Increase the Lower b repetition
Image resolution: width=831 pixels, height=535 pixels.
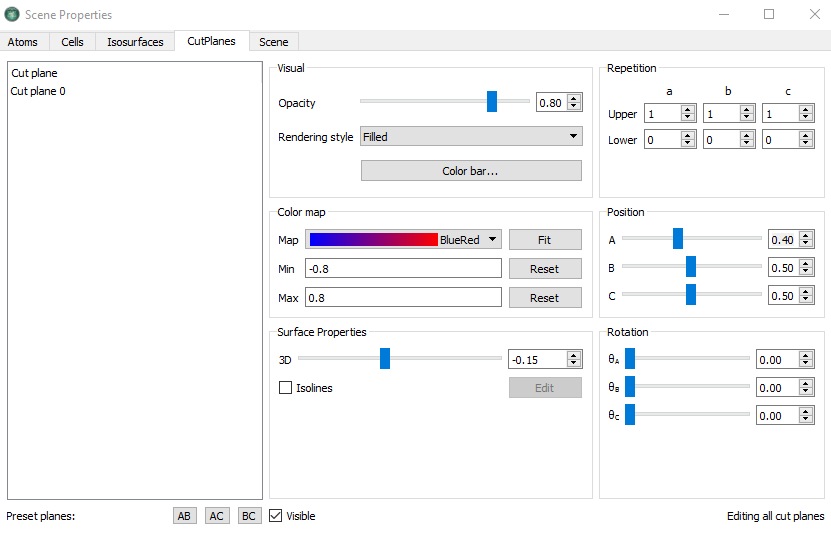[747, 136]
